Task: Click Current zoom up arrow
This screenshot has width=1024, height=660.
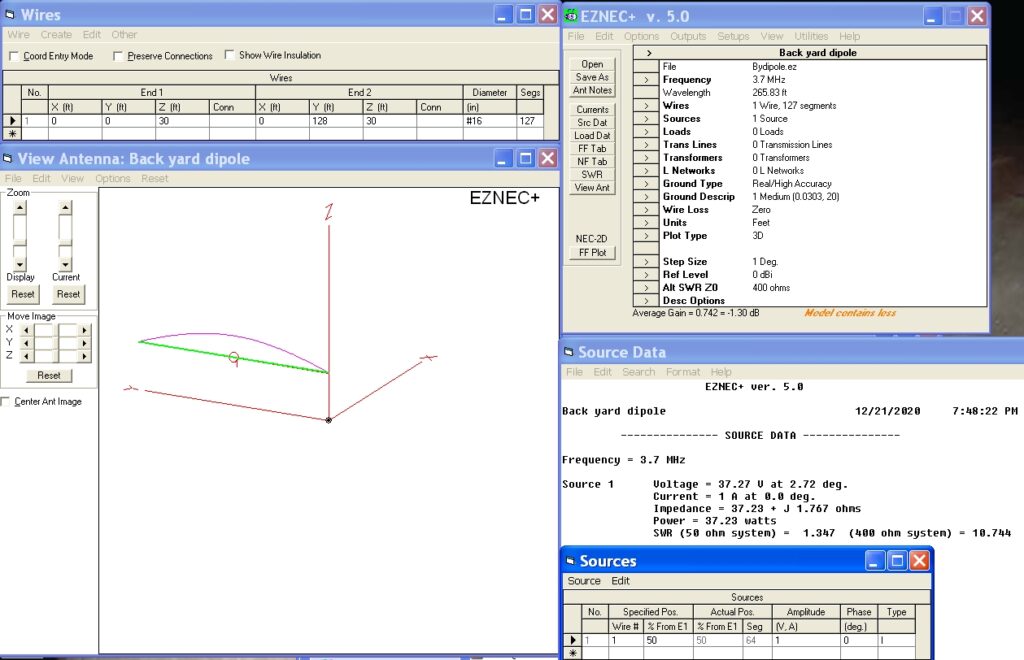Action: point(65,208)
